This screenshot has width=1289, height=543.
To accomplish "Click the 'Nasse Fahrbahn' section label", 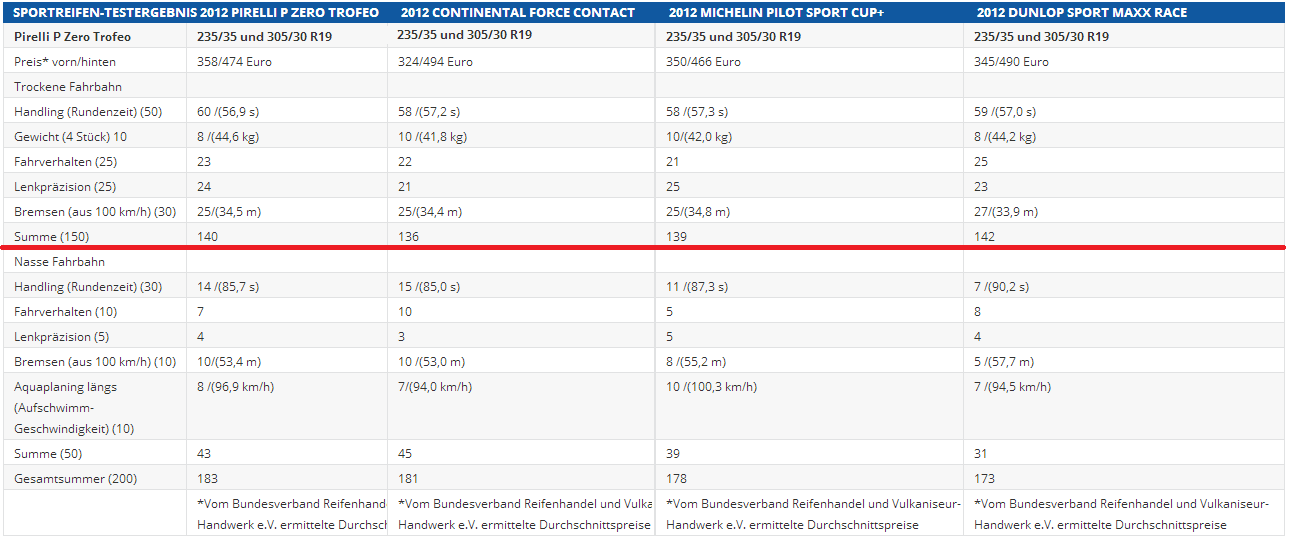I will click(60, 262).
